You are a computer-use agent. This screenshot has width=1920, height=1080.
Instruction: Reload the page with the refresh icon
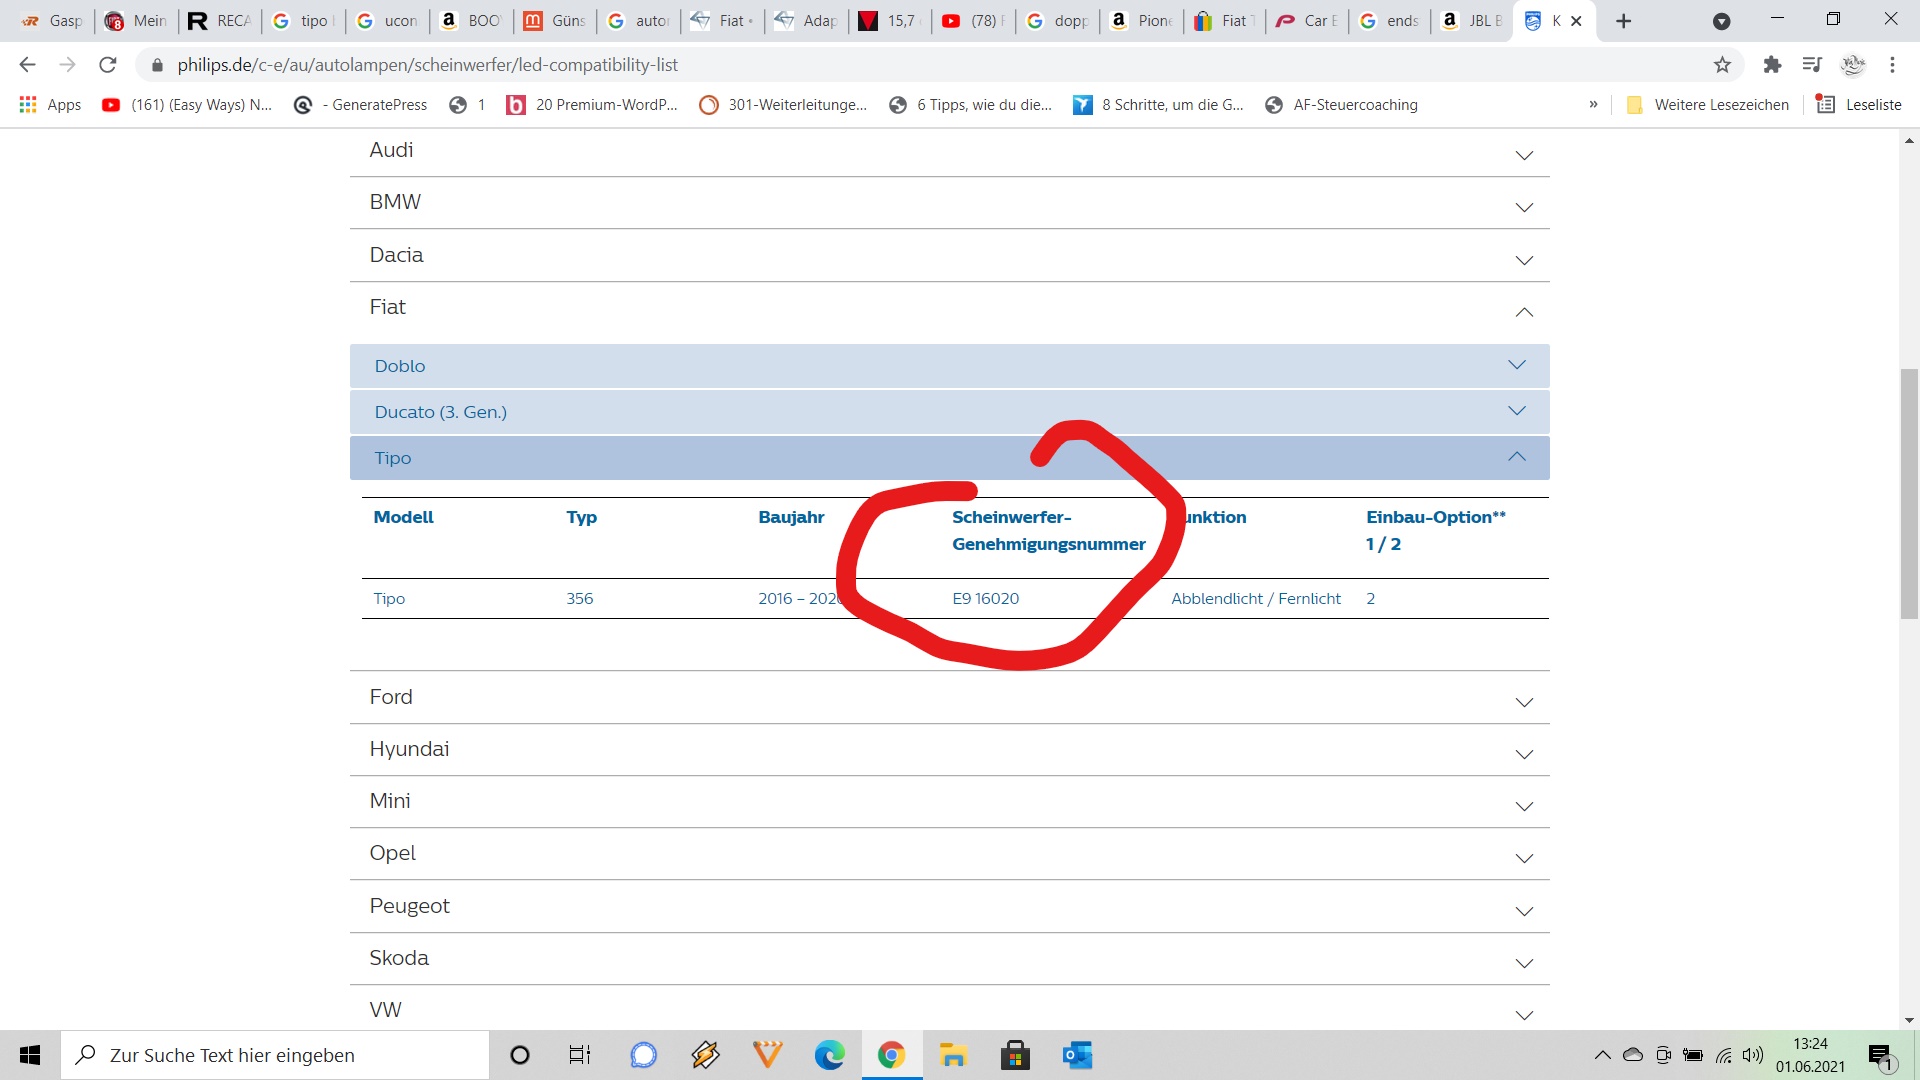pos(108,65)
